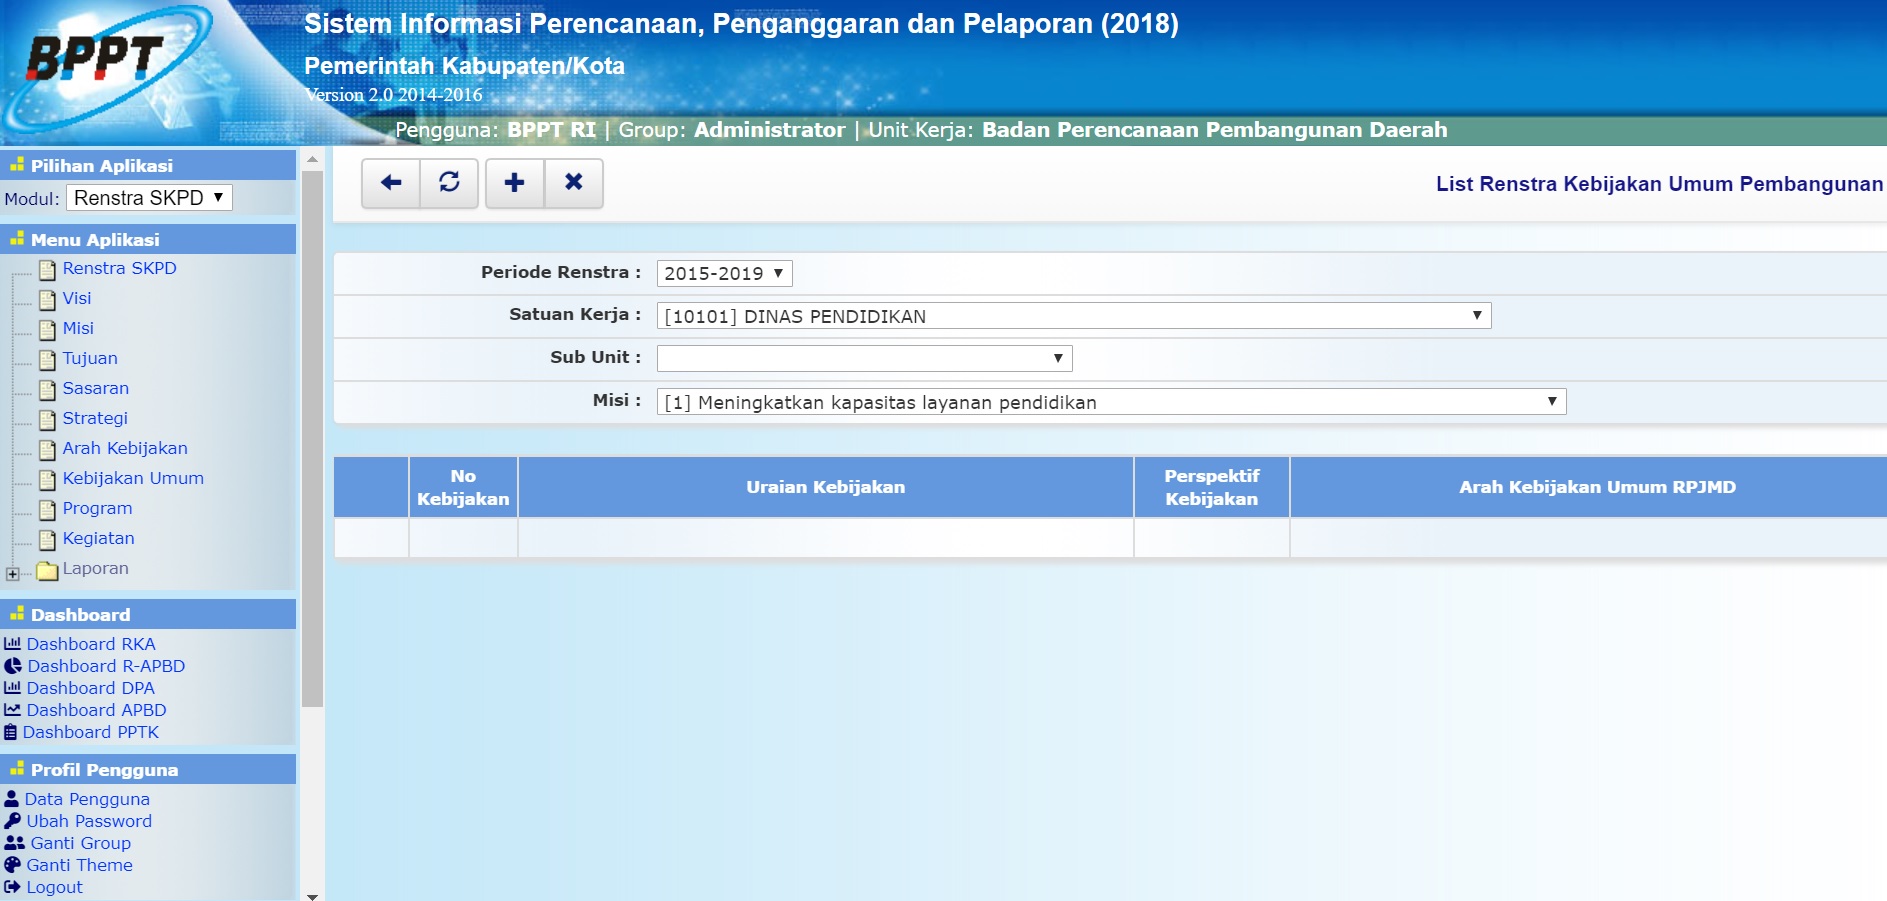Click the Logout icon at sidebar bottom
1887x901 pixels.
coord(12,887)
